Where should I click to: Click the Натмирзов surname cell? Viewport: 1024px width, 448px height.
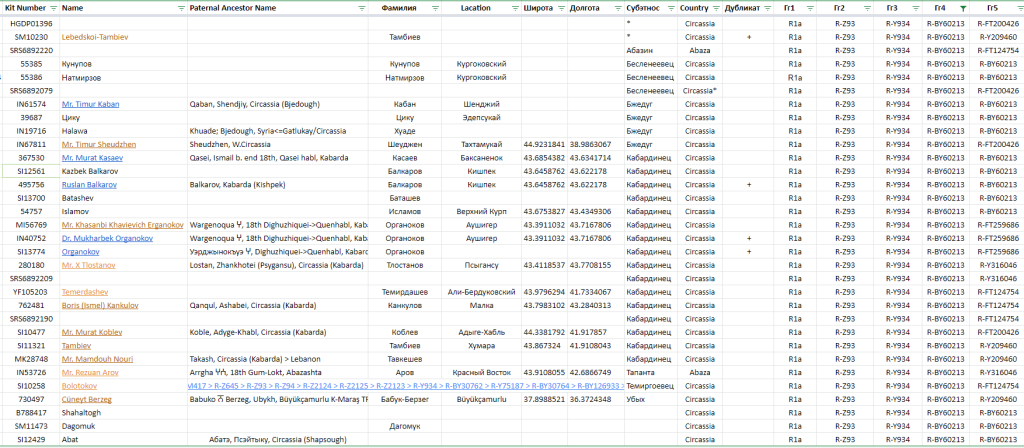pyautogui.click(x=404, y=77)
